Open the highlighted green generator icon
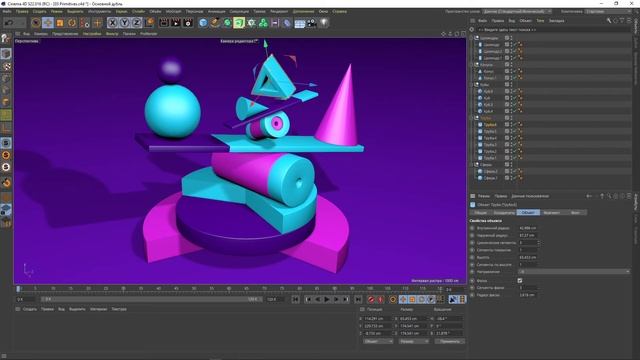The image size is (640, 360). pyautogui.click(x=239, y=23)
